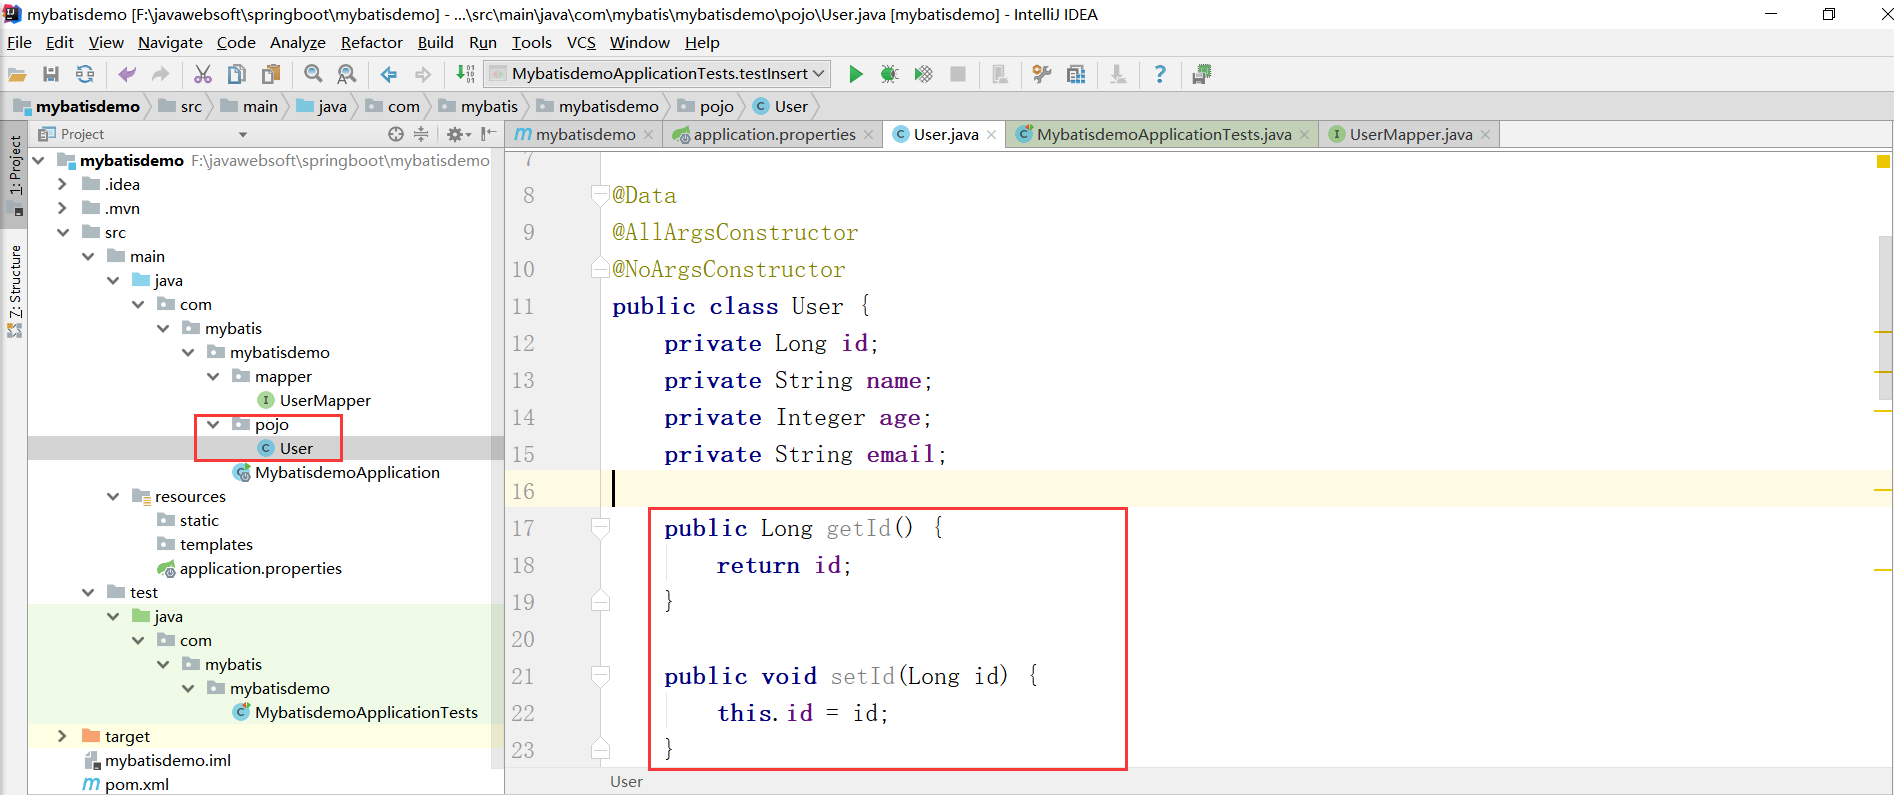Click the Replace icon in toolbar
1894x795 pixels.
(347, 74)
